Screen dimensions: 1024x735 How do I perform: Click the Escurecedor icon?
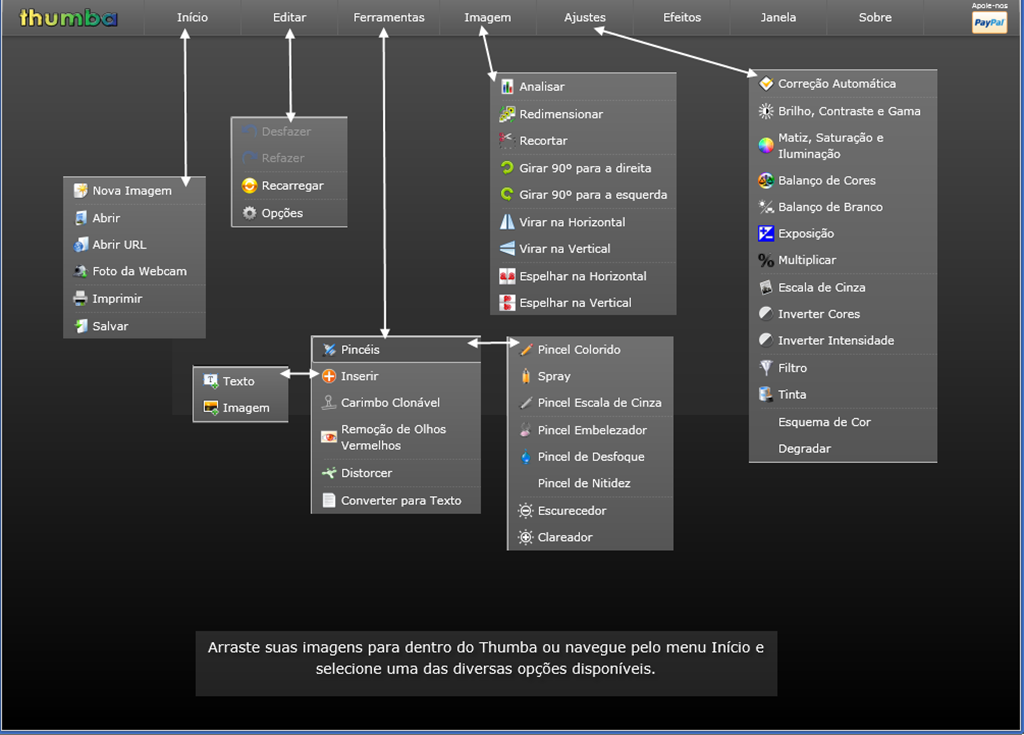pos(526,511)
